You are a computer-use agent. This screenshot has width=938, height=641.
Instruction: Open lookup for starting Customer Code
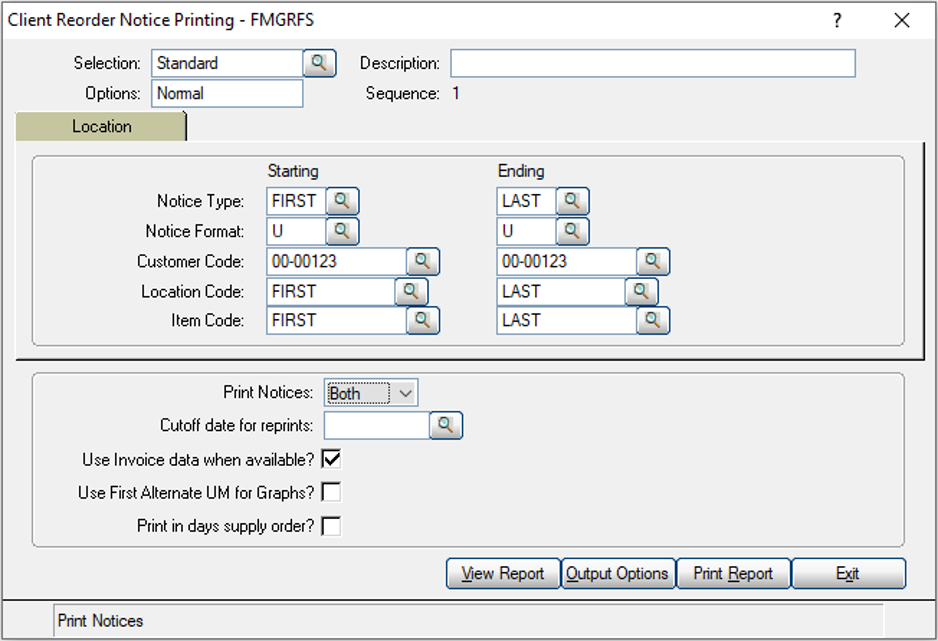tap(423, 261)
